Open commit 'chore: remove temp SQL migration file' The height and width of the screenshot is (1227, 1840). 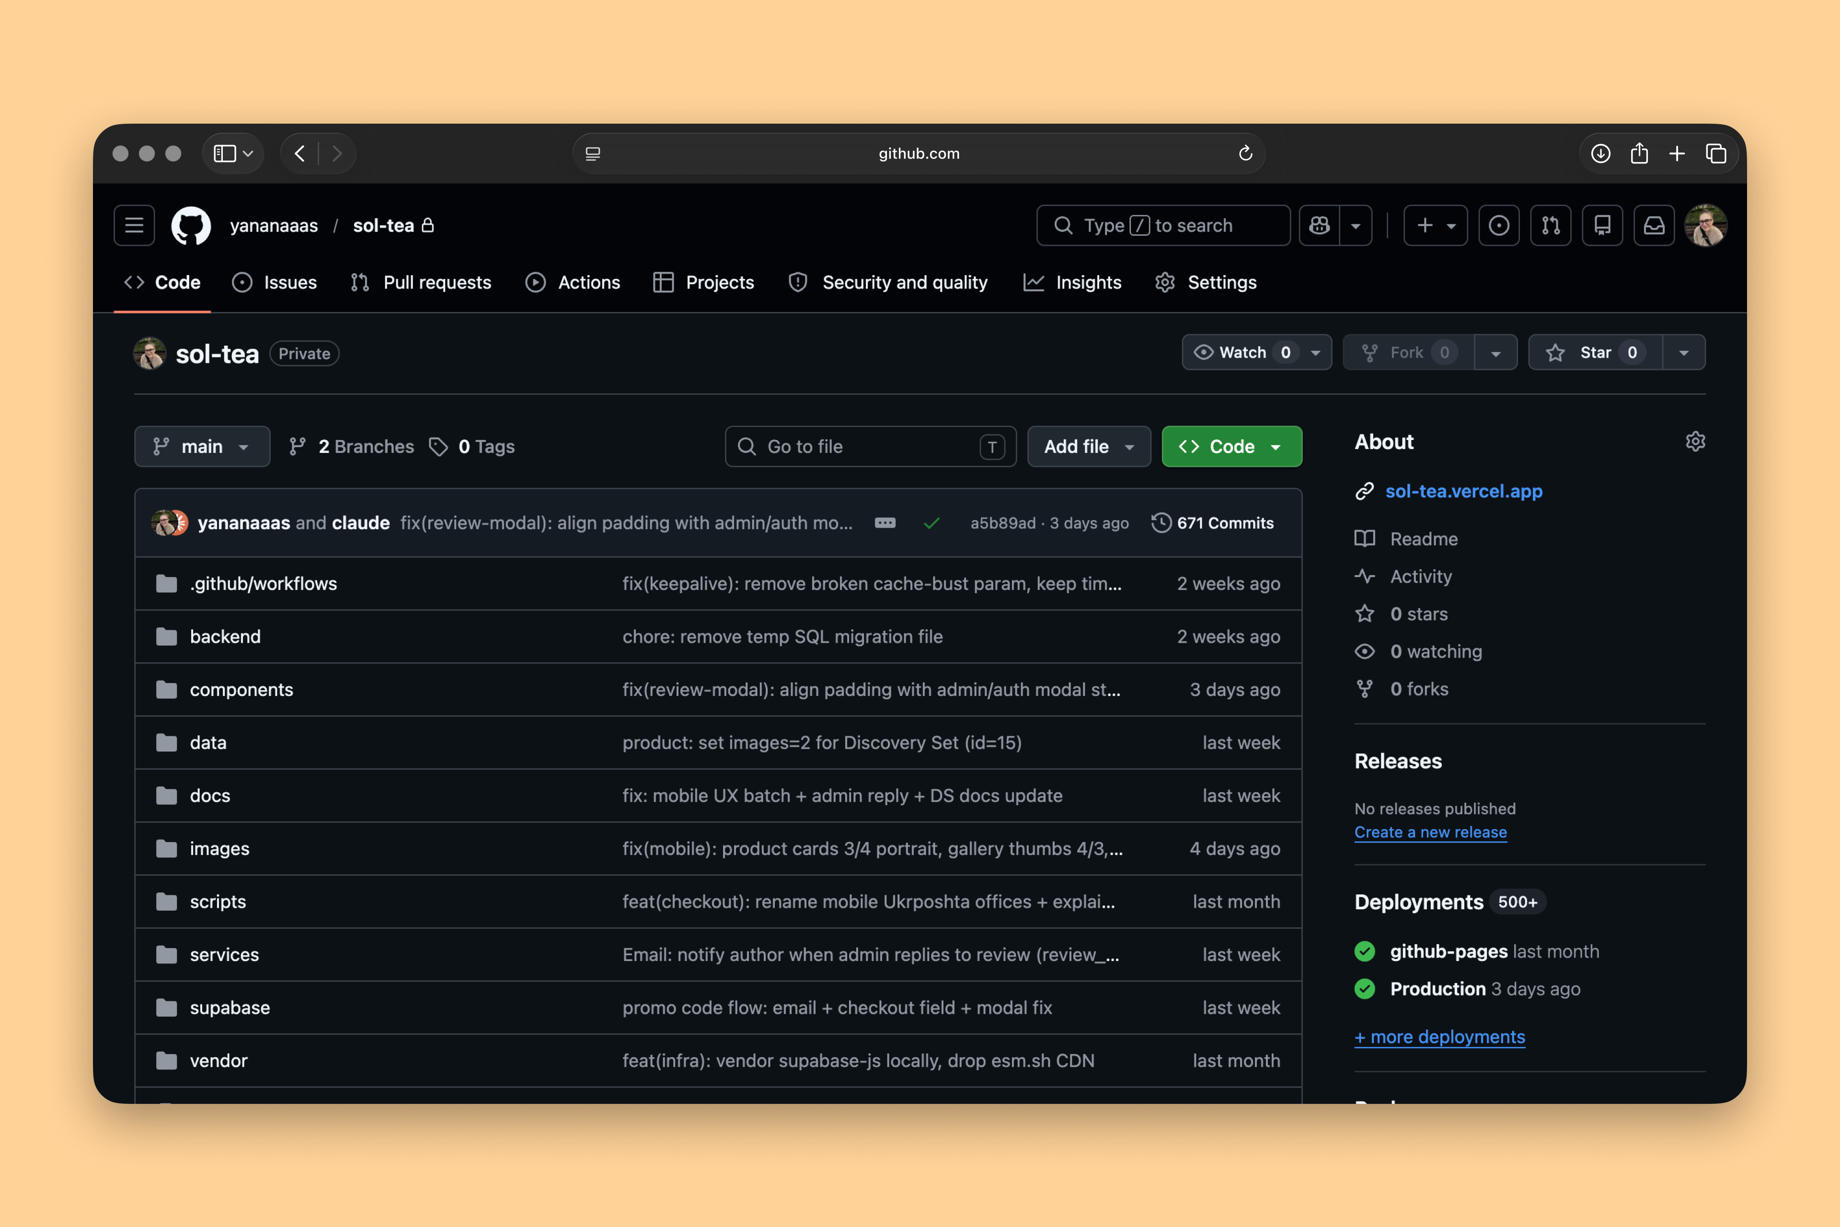click(782, 636)
